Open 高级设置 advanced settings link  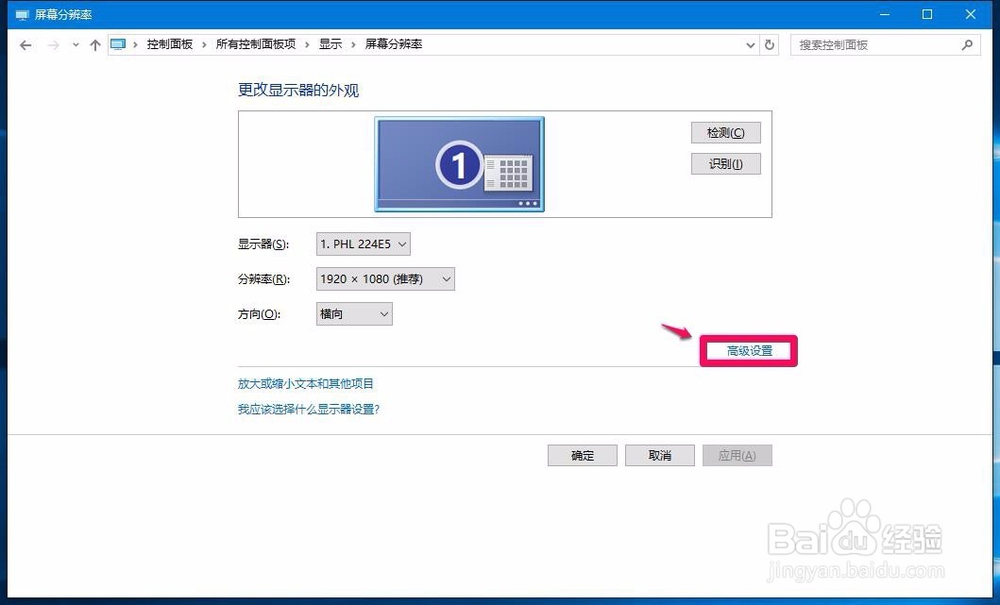(747, 349)
